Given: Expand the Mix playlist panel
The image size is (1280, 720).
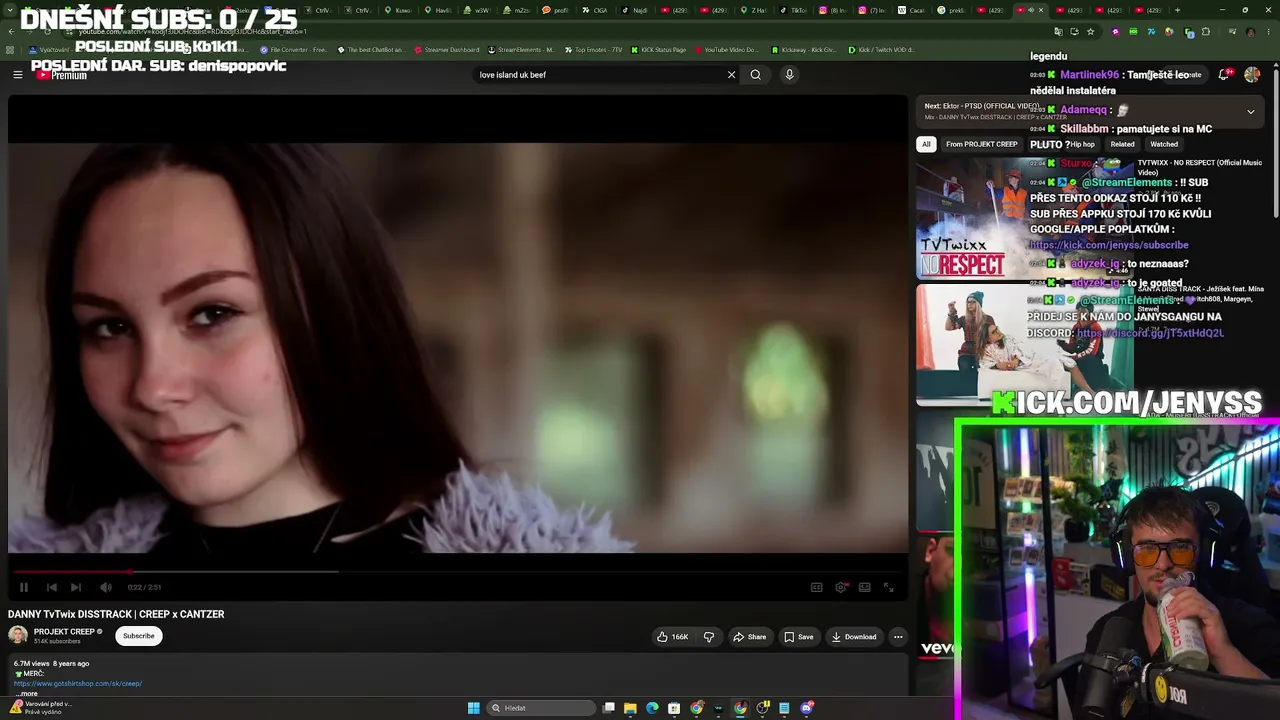Looking at the screenshot, I should pyautogui.click(x=1250, y=112).
